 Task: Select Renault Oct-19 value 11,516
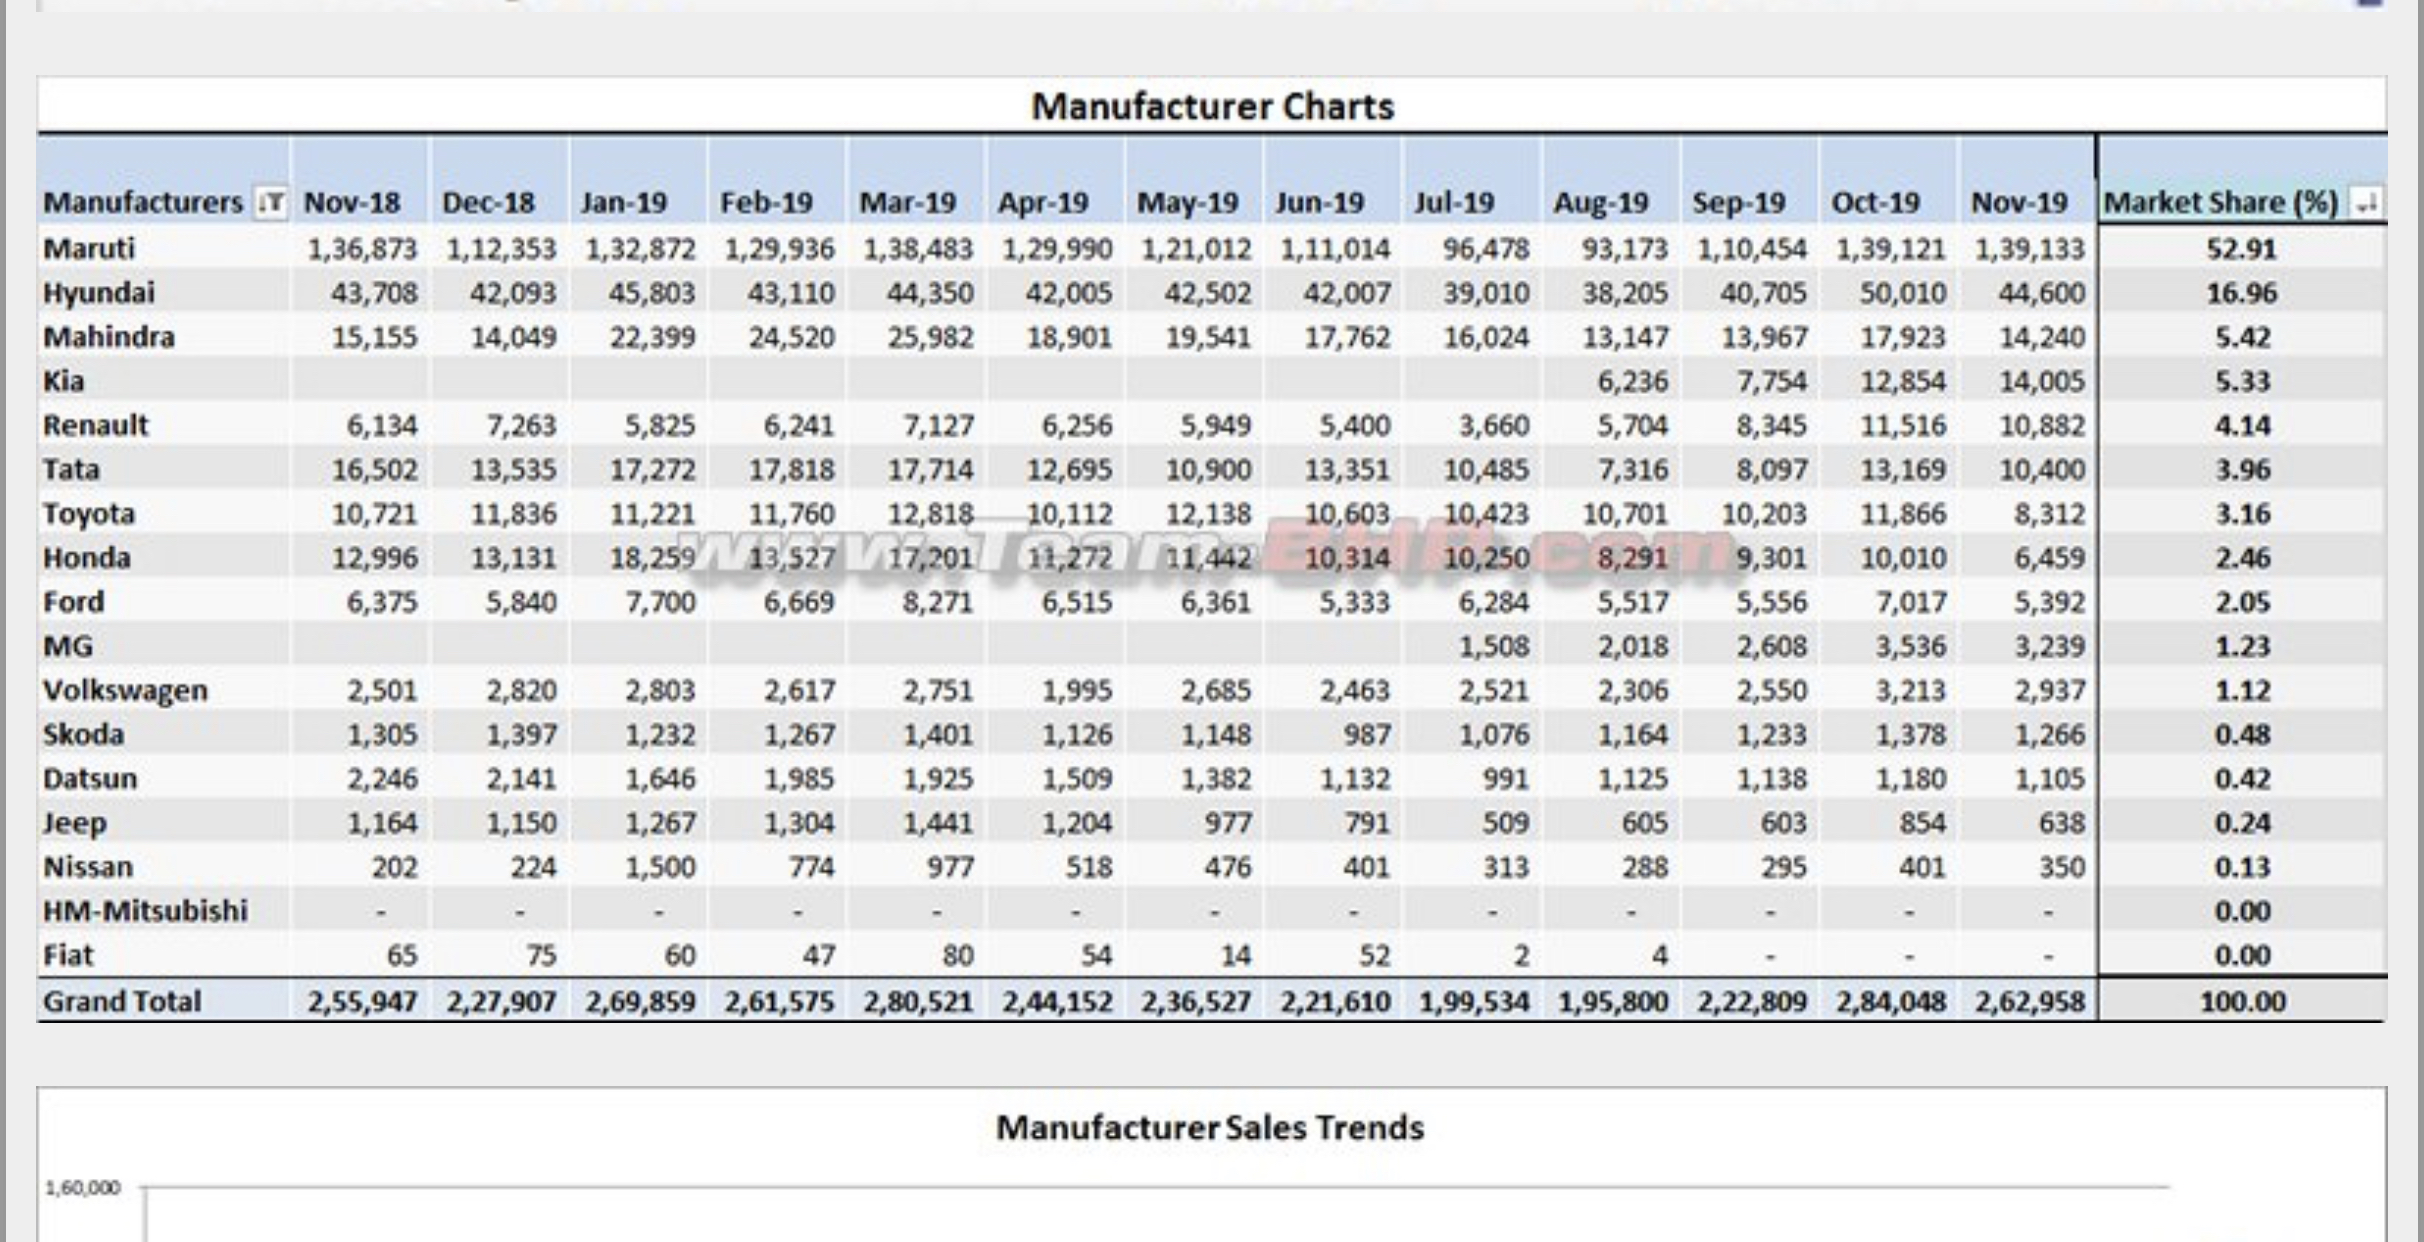1903,425
